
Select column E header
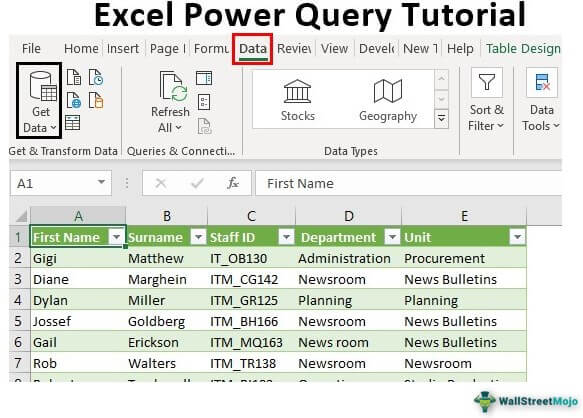pyautogui.click(x=464, y=216)
